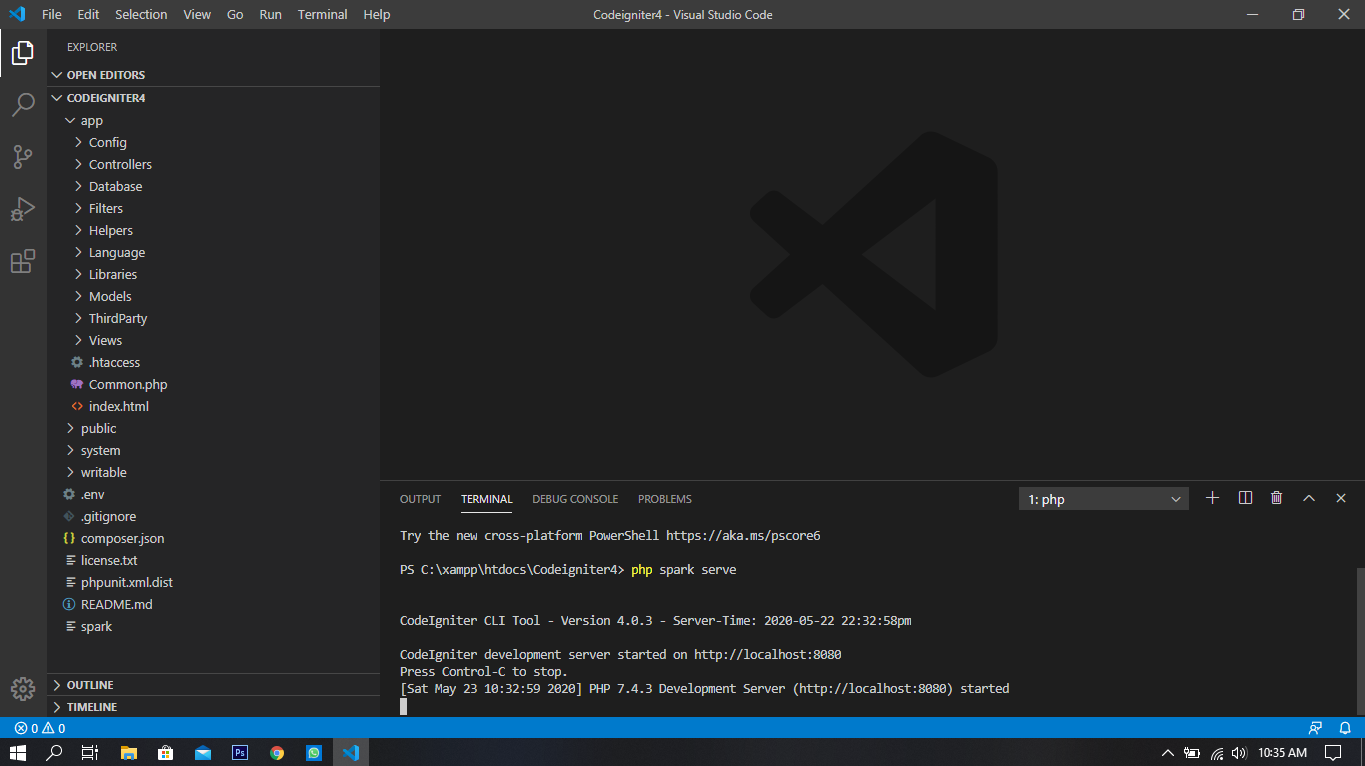Open the Manage gear menu
The height and width of the screenshot is (766, 1365).
[x=23, y=689]
